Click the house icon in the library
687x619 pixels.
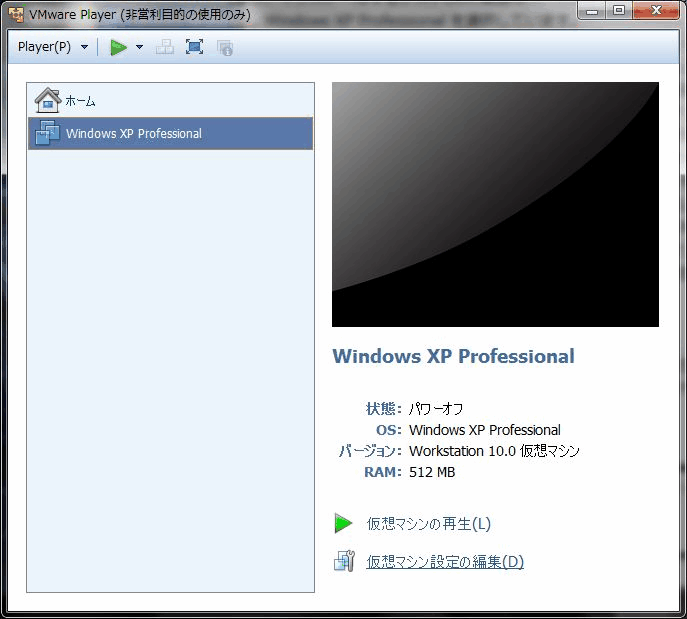pos(47,100)
